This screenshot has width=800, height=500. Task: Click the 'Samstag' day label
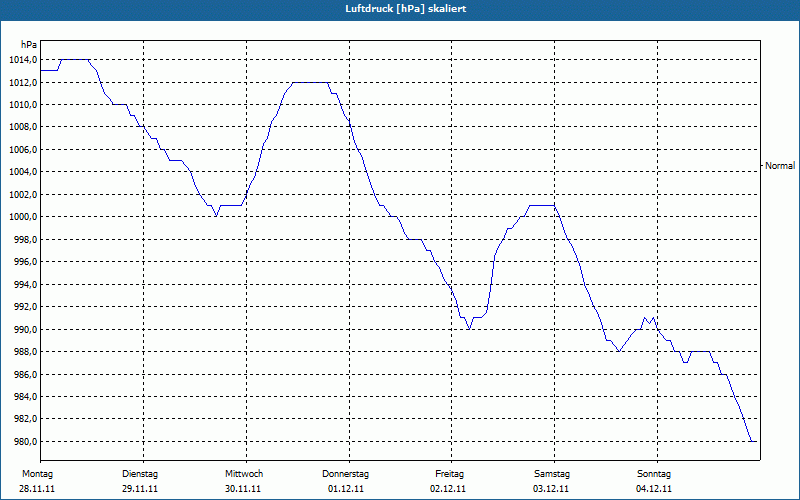pyautogui.click(x=552, y=474)
